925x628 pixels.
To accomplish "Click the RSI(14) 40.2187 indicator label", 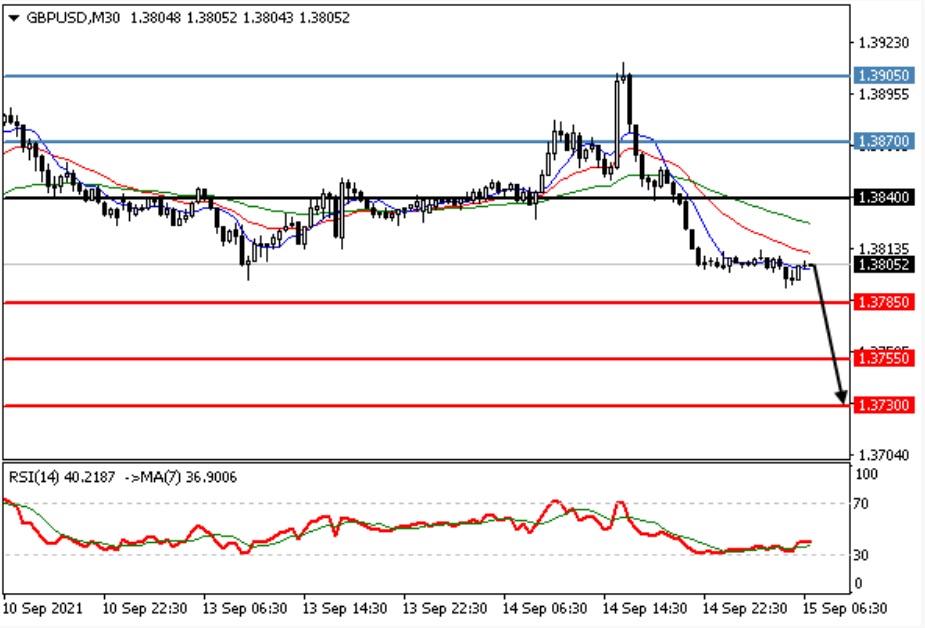I will [62, 477].
